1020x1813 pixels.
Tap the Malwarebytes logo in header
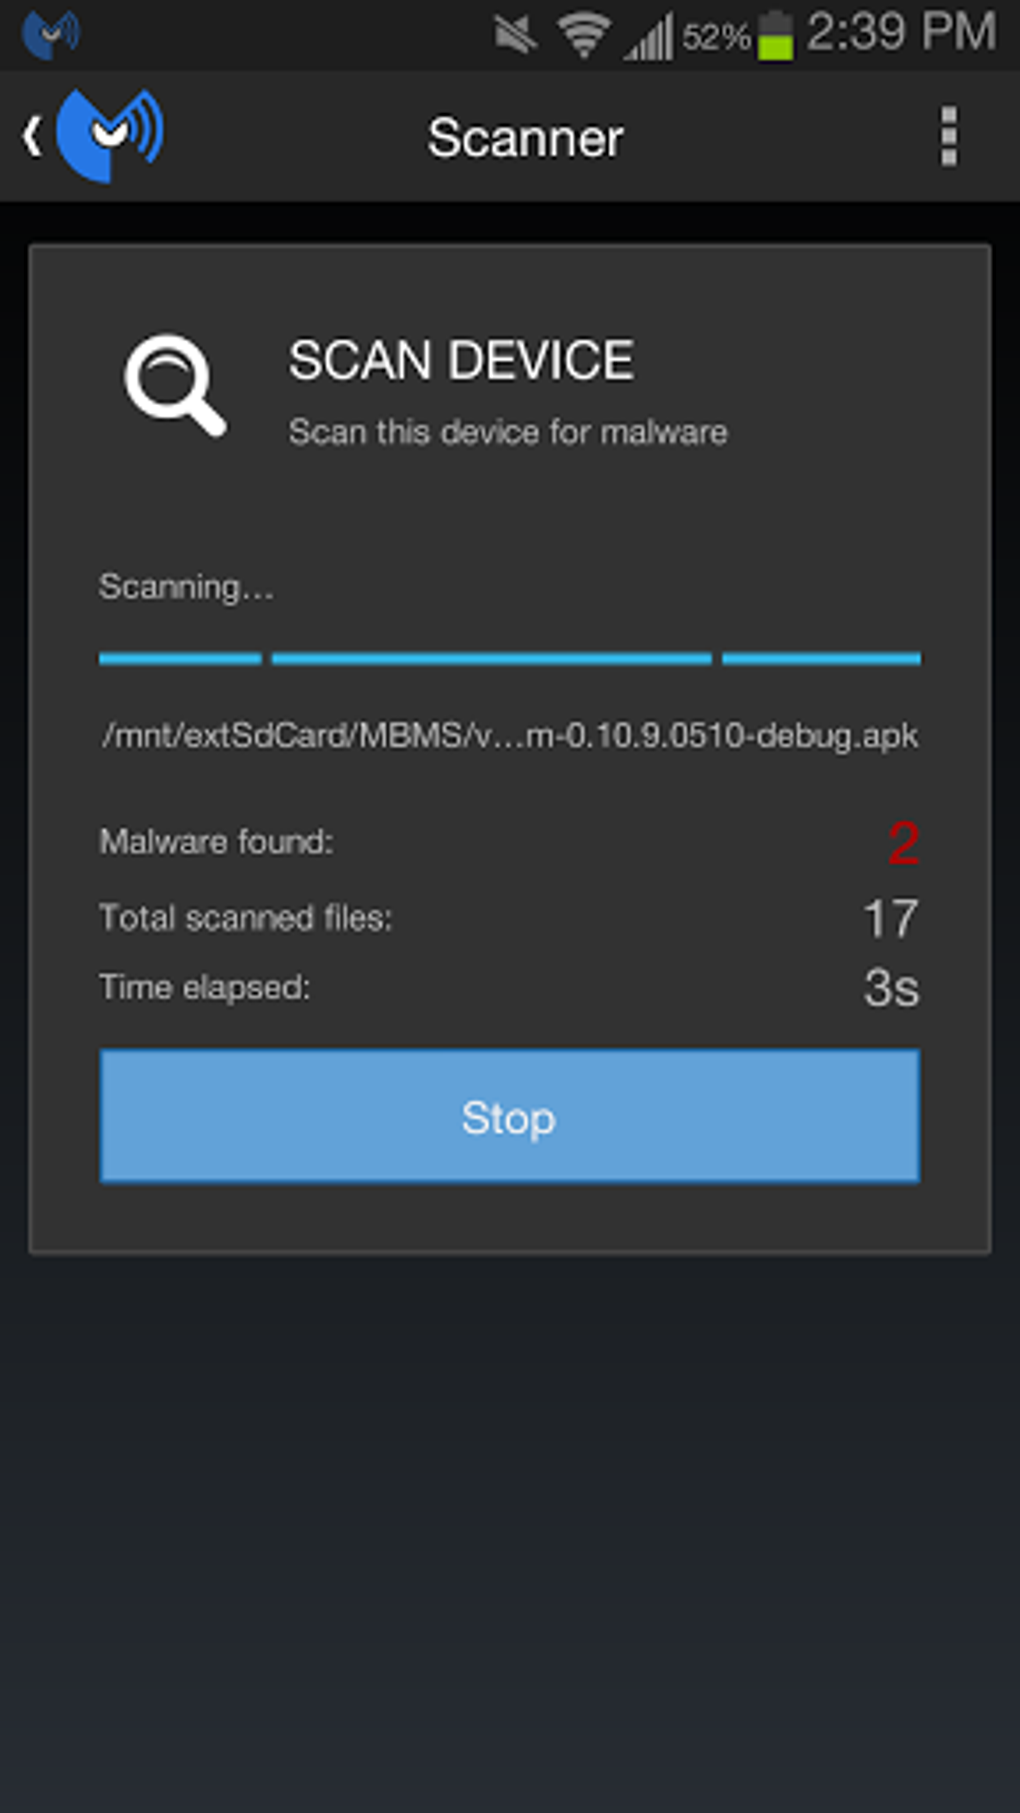[110, 135]
